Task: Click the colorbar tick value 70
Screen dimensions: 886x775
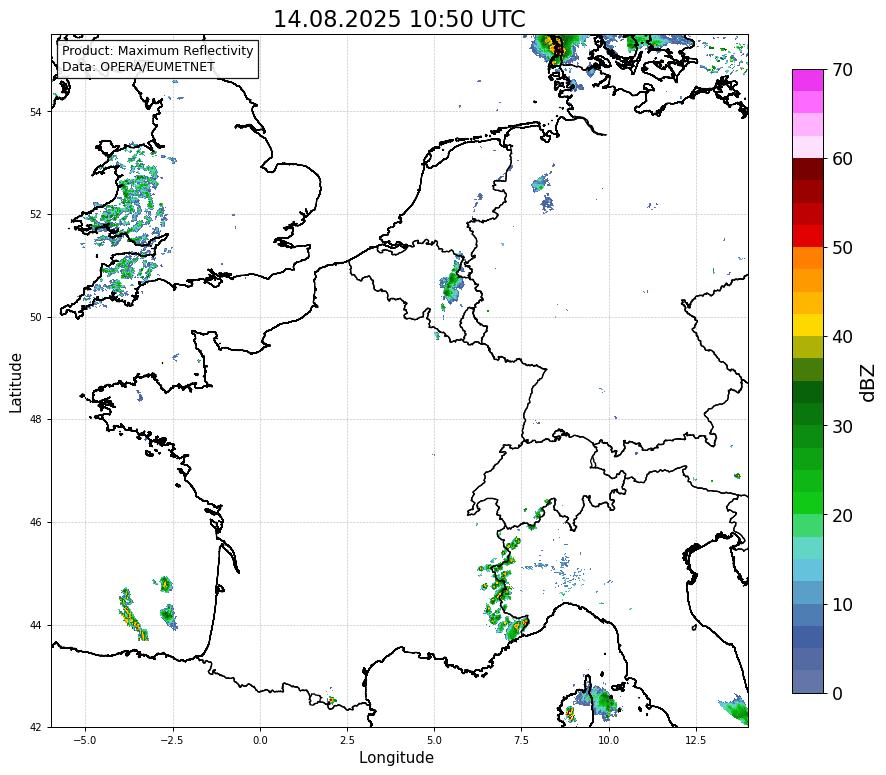Action: coord(842,70)
